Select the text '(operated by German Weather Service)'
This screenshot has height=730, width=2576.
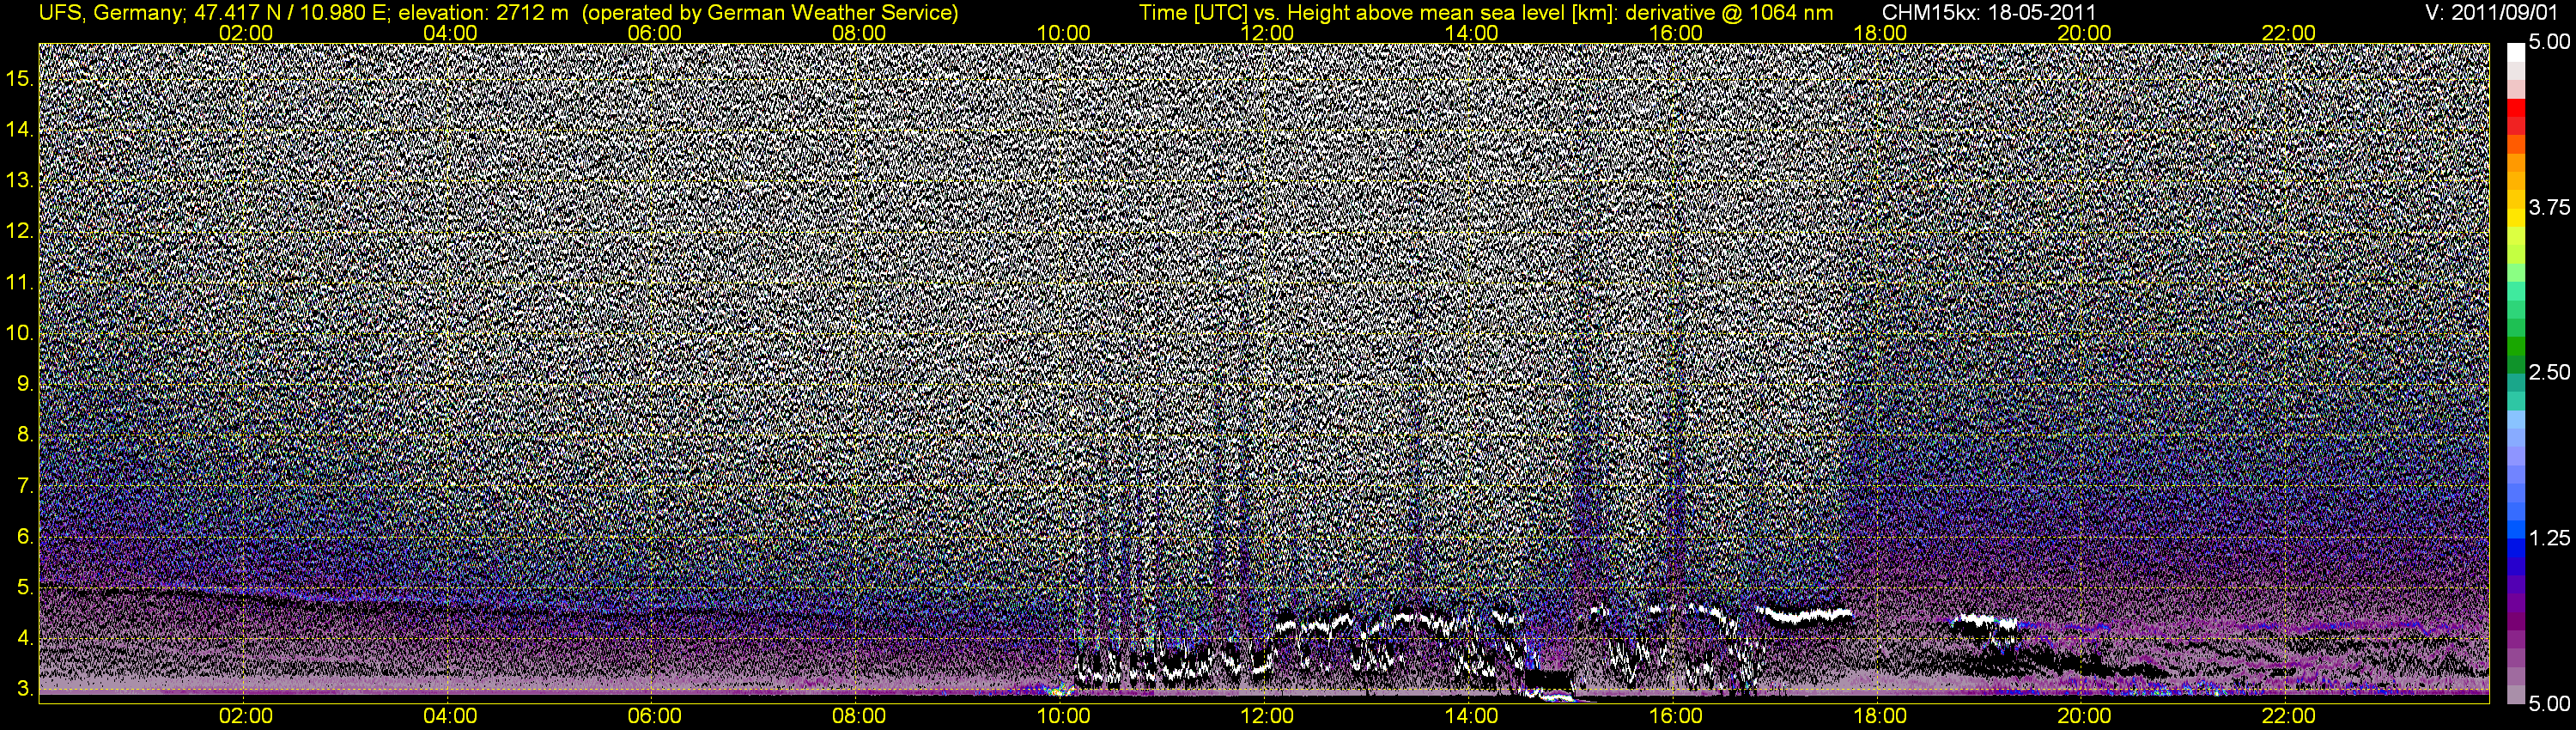(770, 13)
